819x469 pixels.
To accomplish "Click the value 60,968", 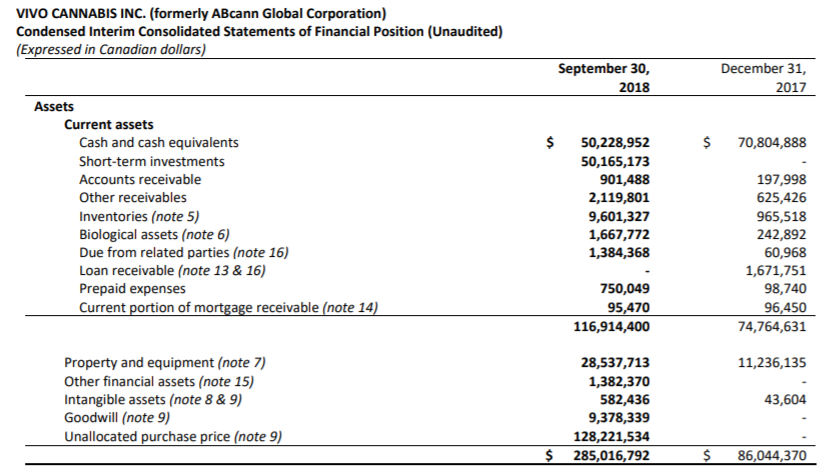I will tap(785, 252).
